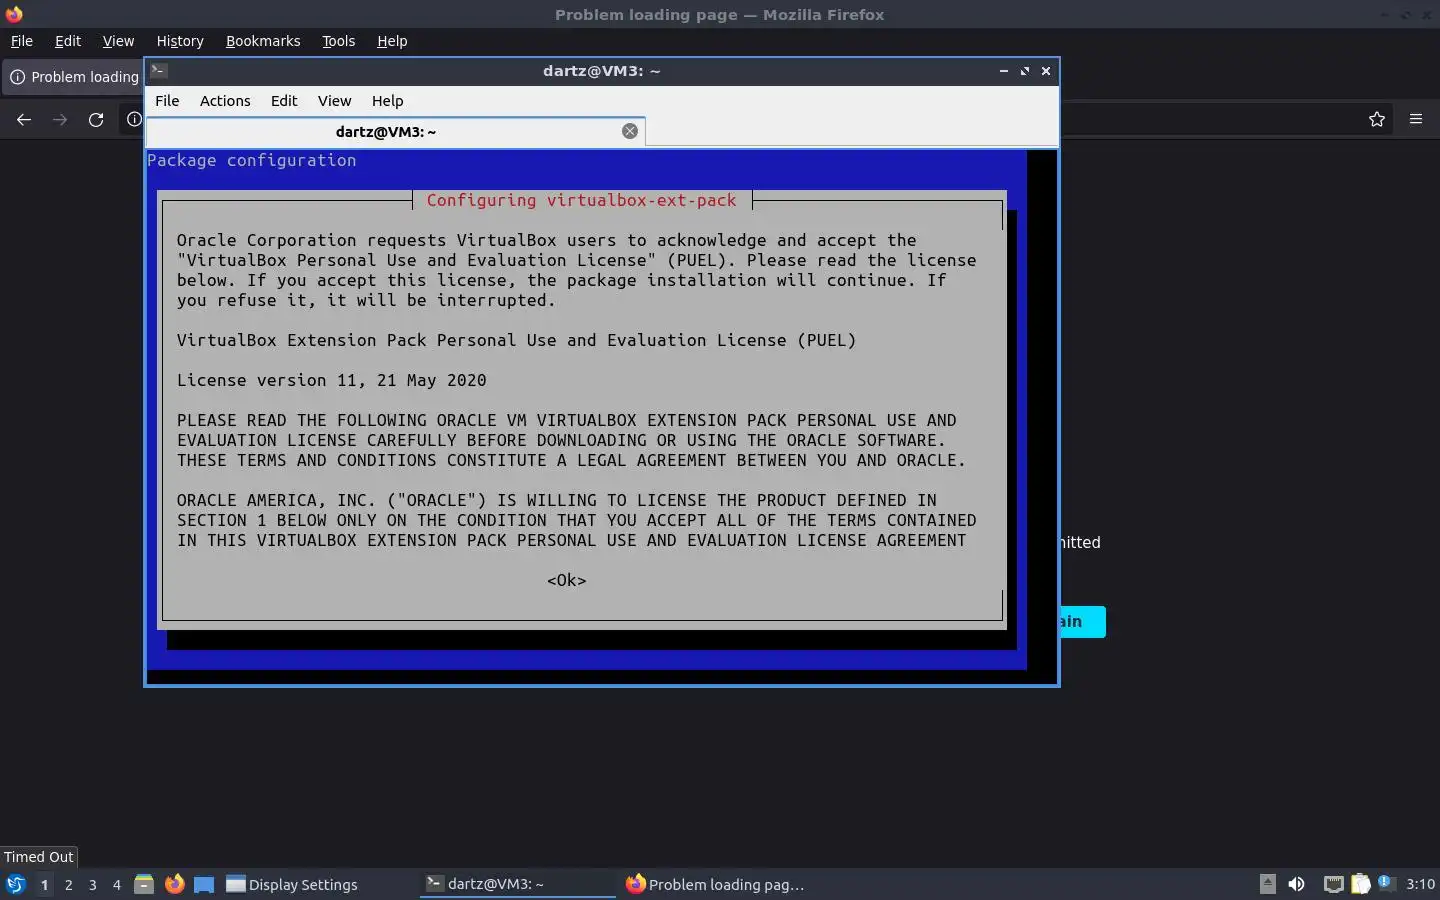1440x900 pixels.
Task: Open the terminal Edit menu
Action: [284, 101]
